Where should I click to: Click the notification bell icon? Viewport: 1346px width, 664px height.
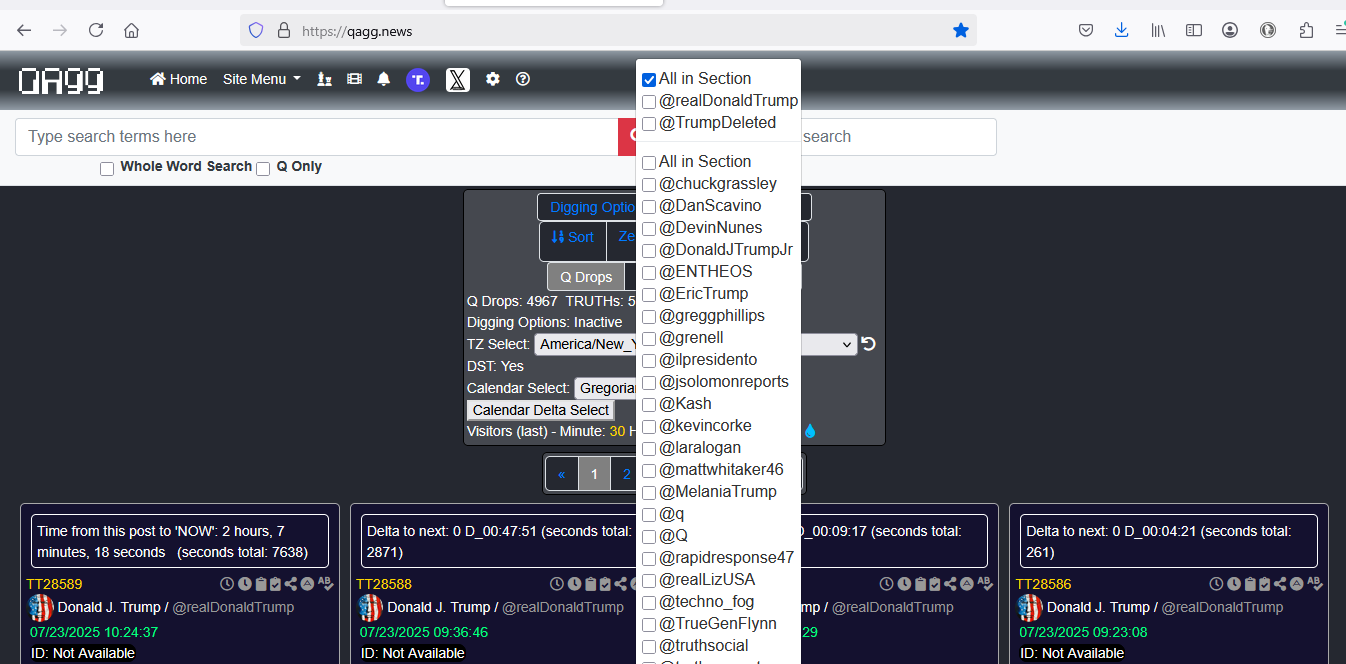[384, 79]
